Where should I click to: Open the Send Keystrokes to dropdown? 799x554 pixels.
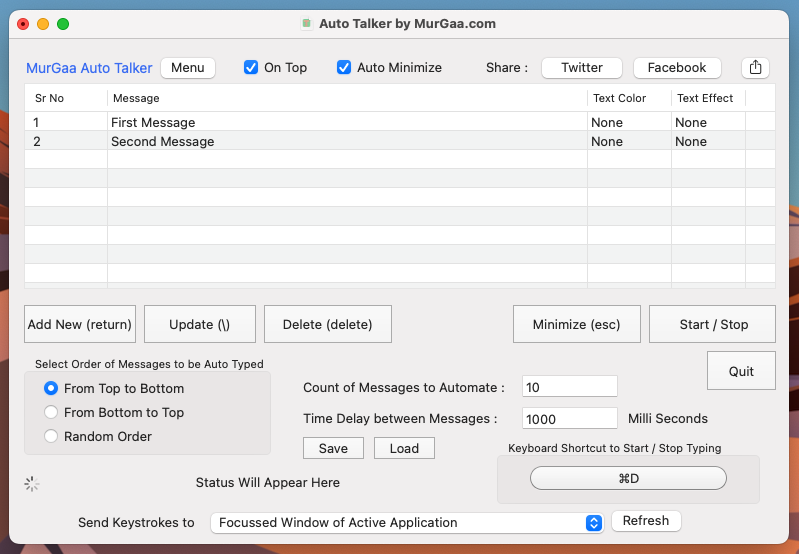(x=407, y=522)
